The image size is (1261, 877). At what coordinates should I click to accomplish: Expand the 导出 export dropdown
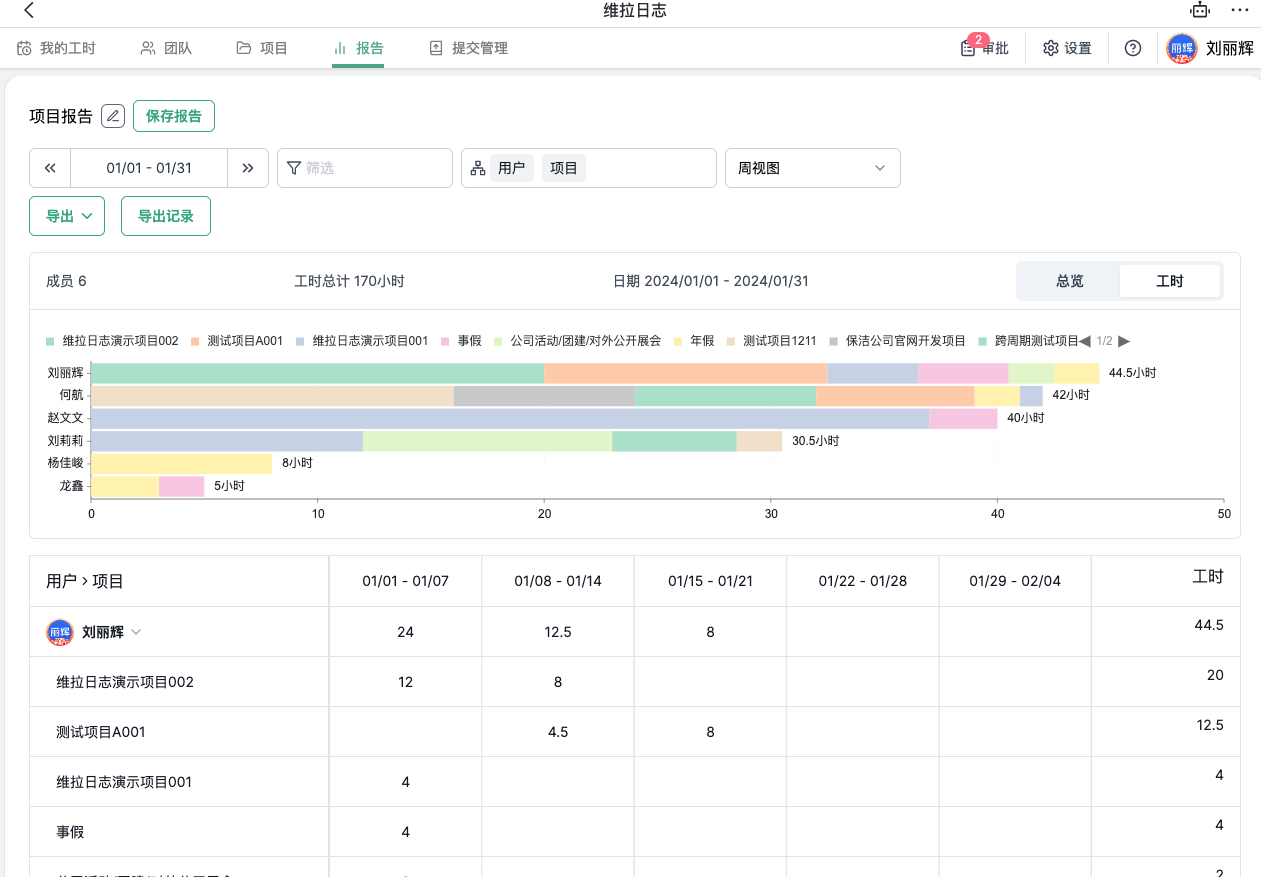click(x=67, y=216)
